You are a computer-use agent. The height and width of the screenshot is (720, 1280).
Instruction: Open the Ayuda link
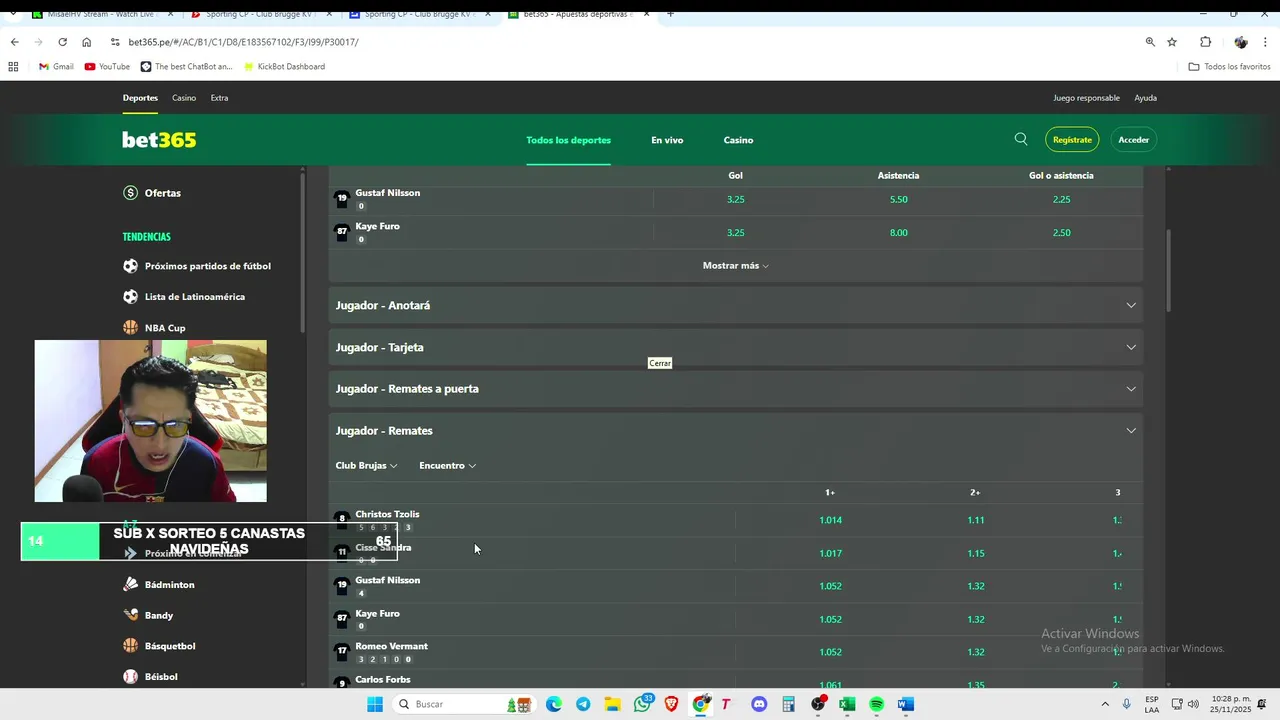pyautogui.click(x=1145, y=98)
